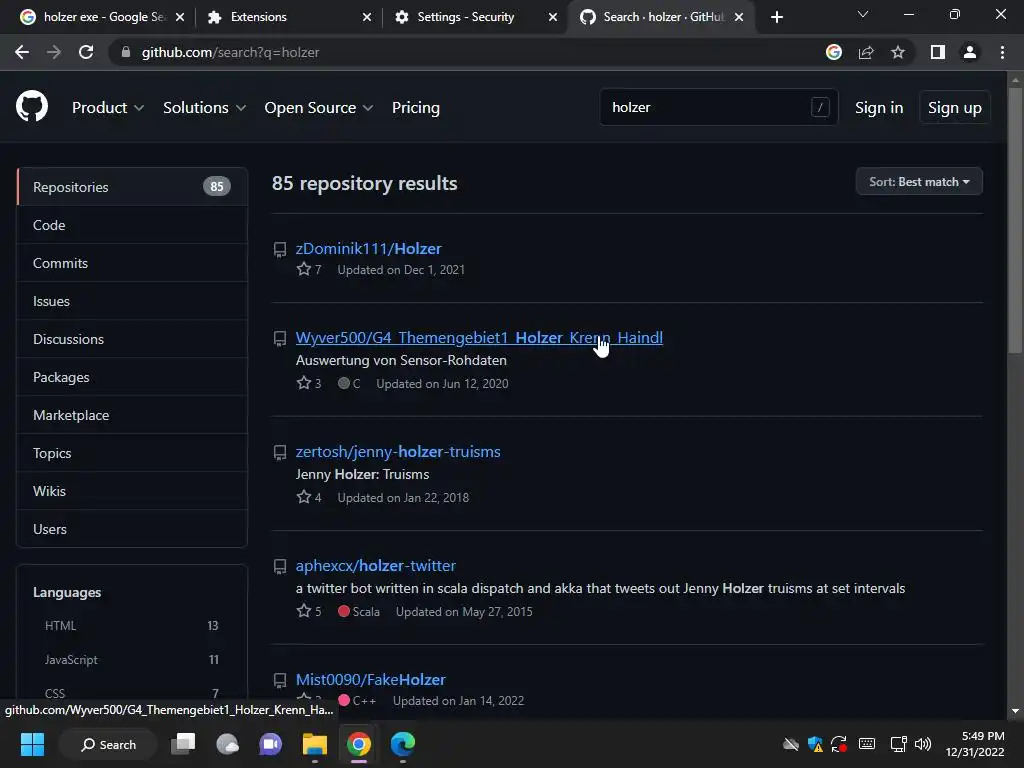
Task: Select Commits filter in sidebar
Action: click(x=132, y=263)
